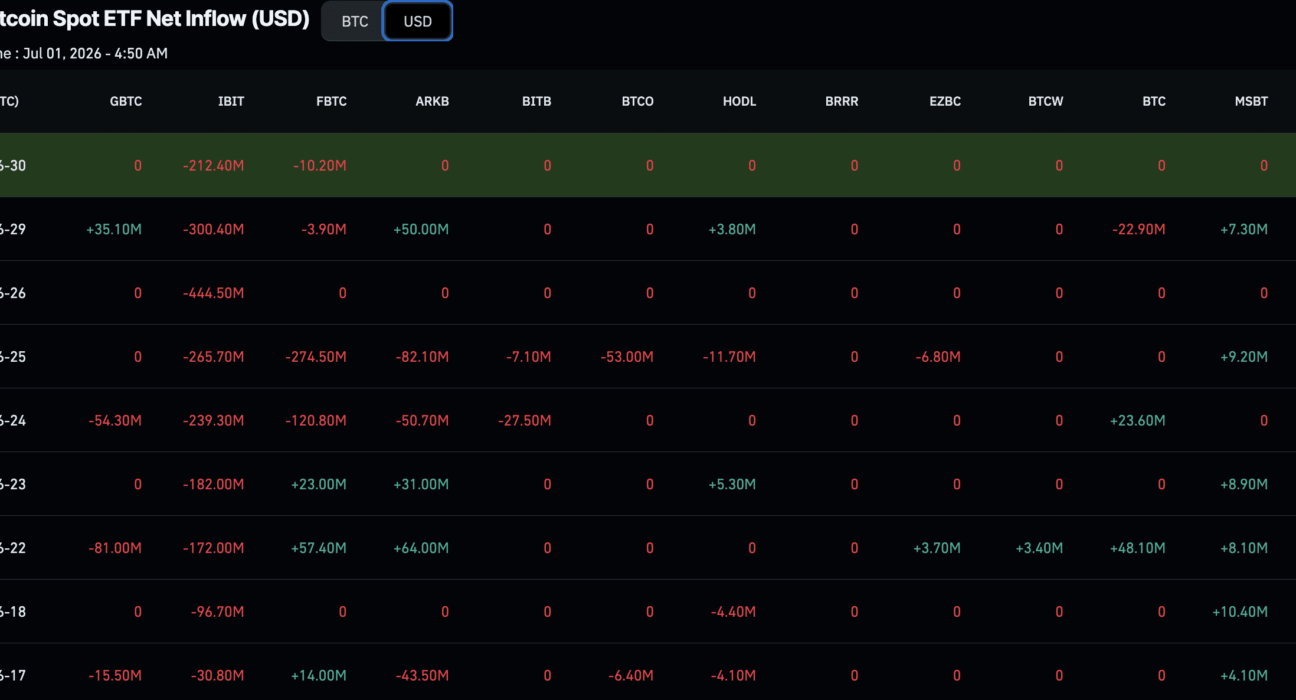Select the +8.90M MSBT cell
This screenshot has width=1296, height=700.
[x=1244, y=484]
